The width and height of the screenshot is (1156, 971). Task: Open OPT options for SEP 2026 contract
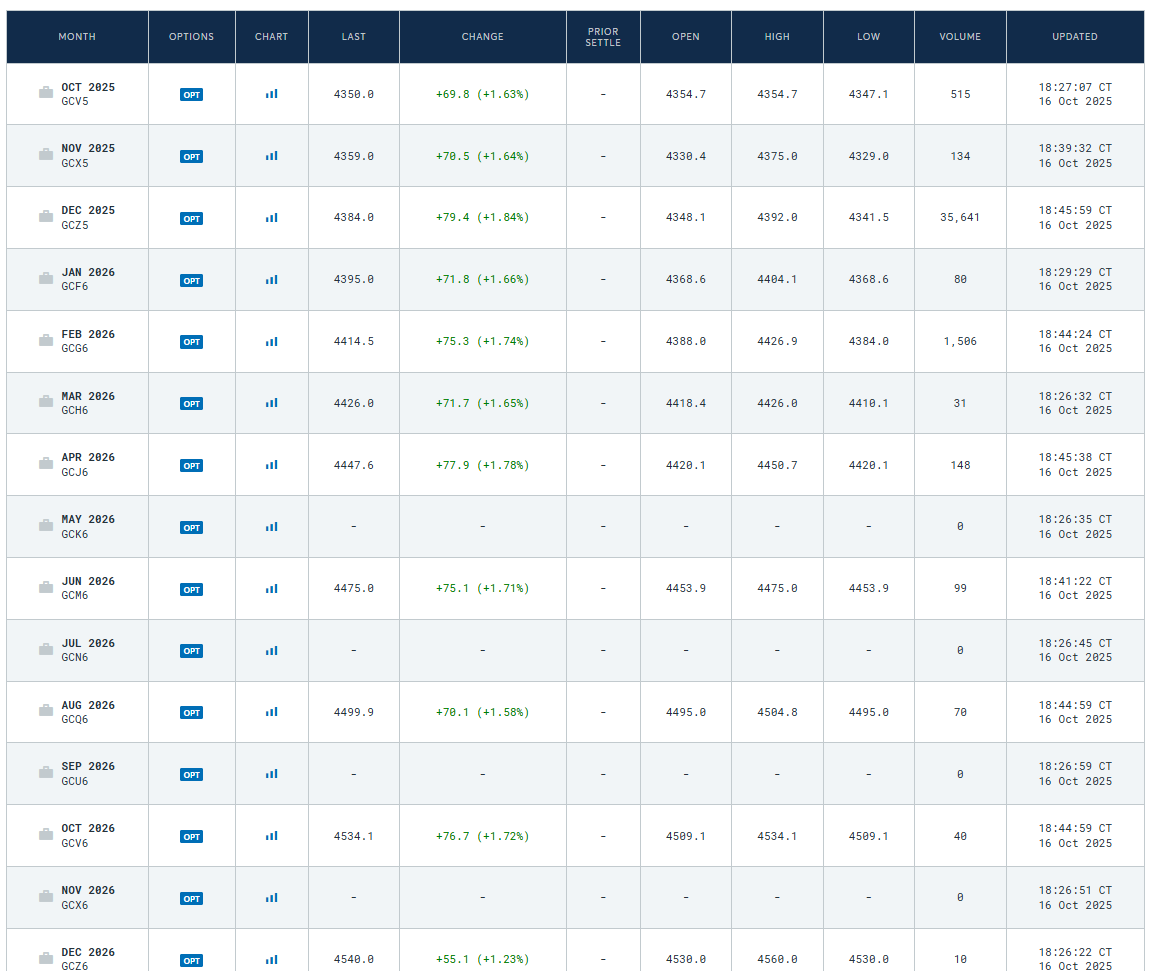tap(192, 775)
